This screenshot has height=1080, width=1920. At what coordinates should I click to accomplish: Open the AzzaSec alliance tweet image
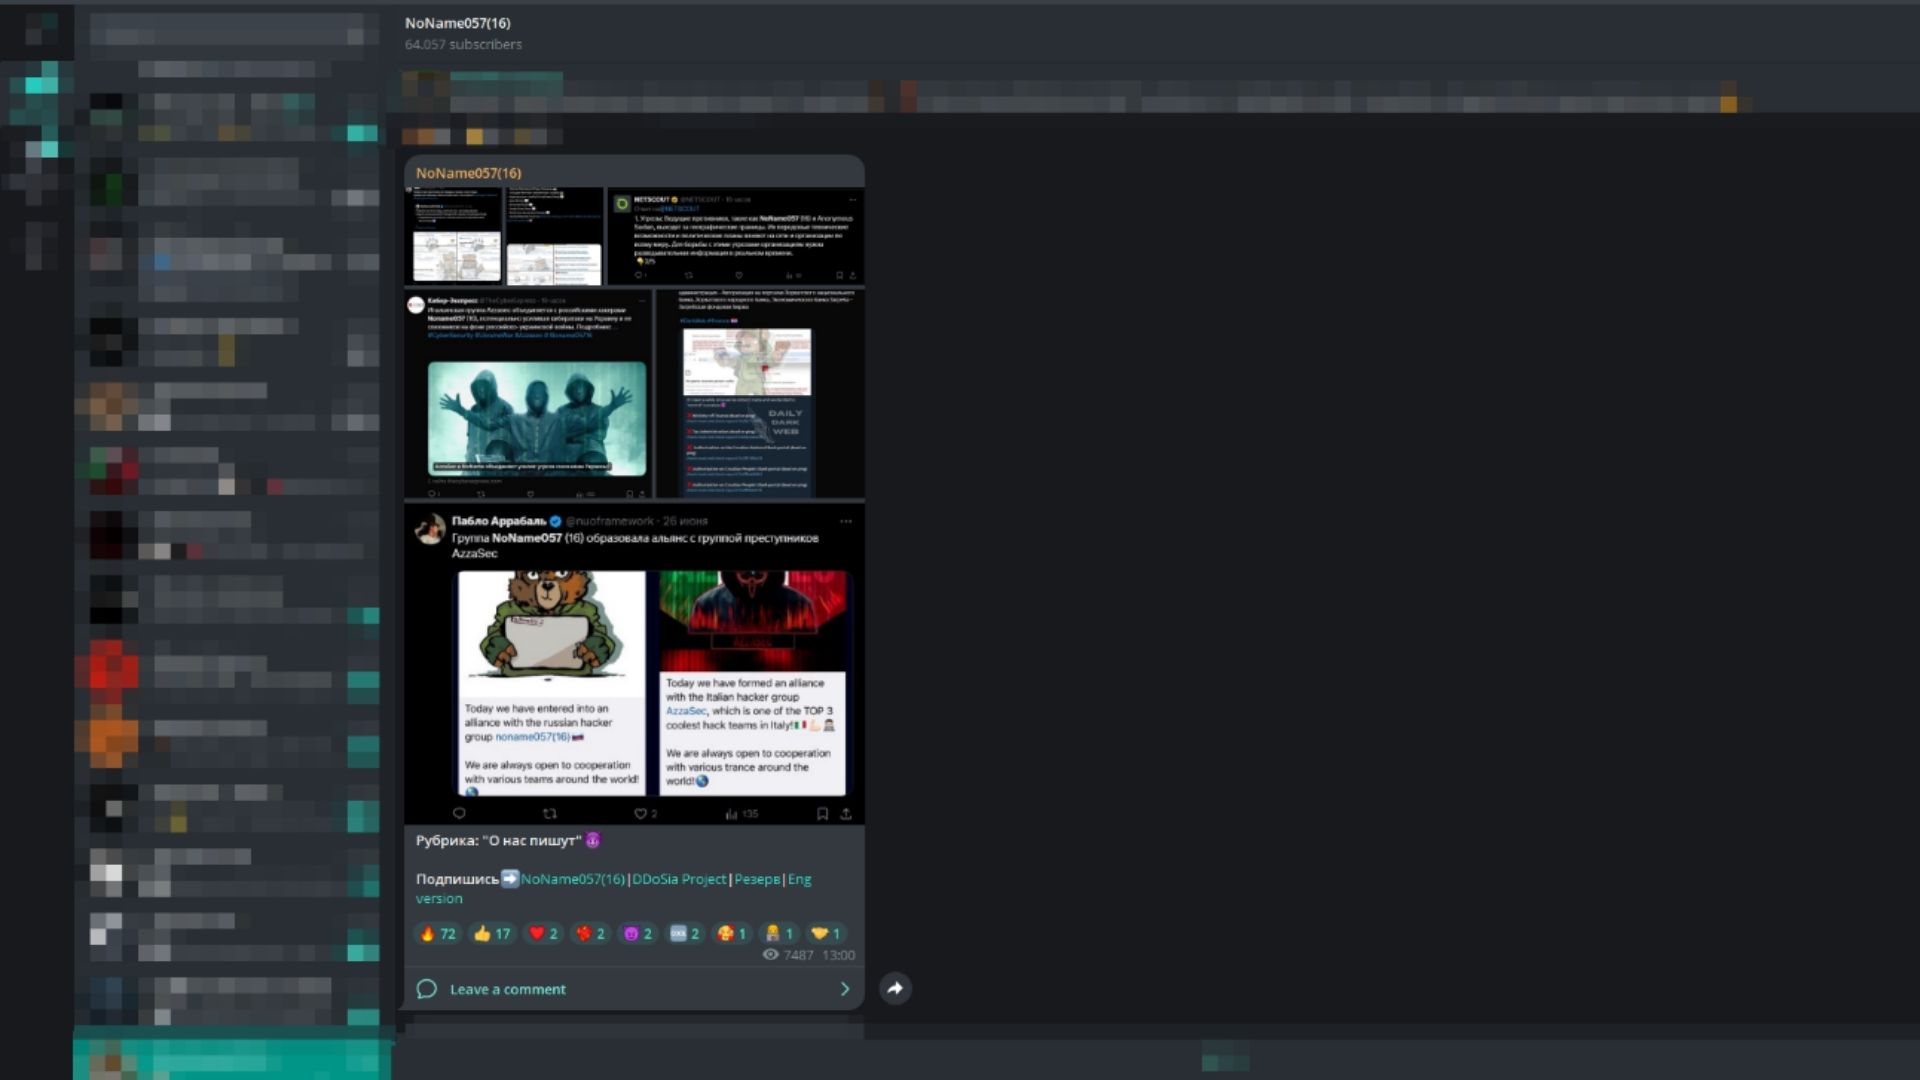tap(634, 664)
